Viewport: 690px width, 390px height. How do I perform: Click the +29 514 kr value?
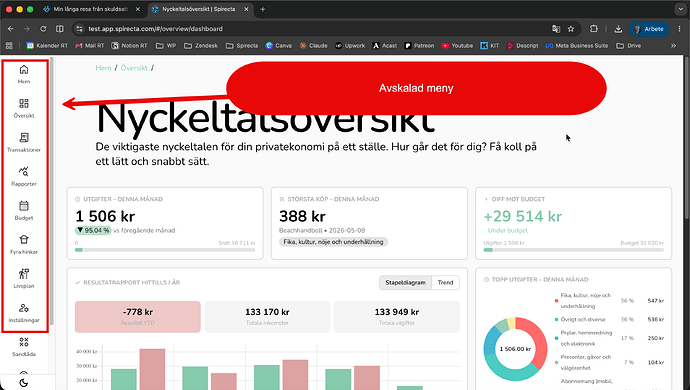point(523,217)
